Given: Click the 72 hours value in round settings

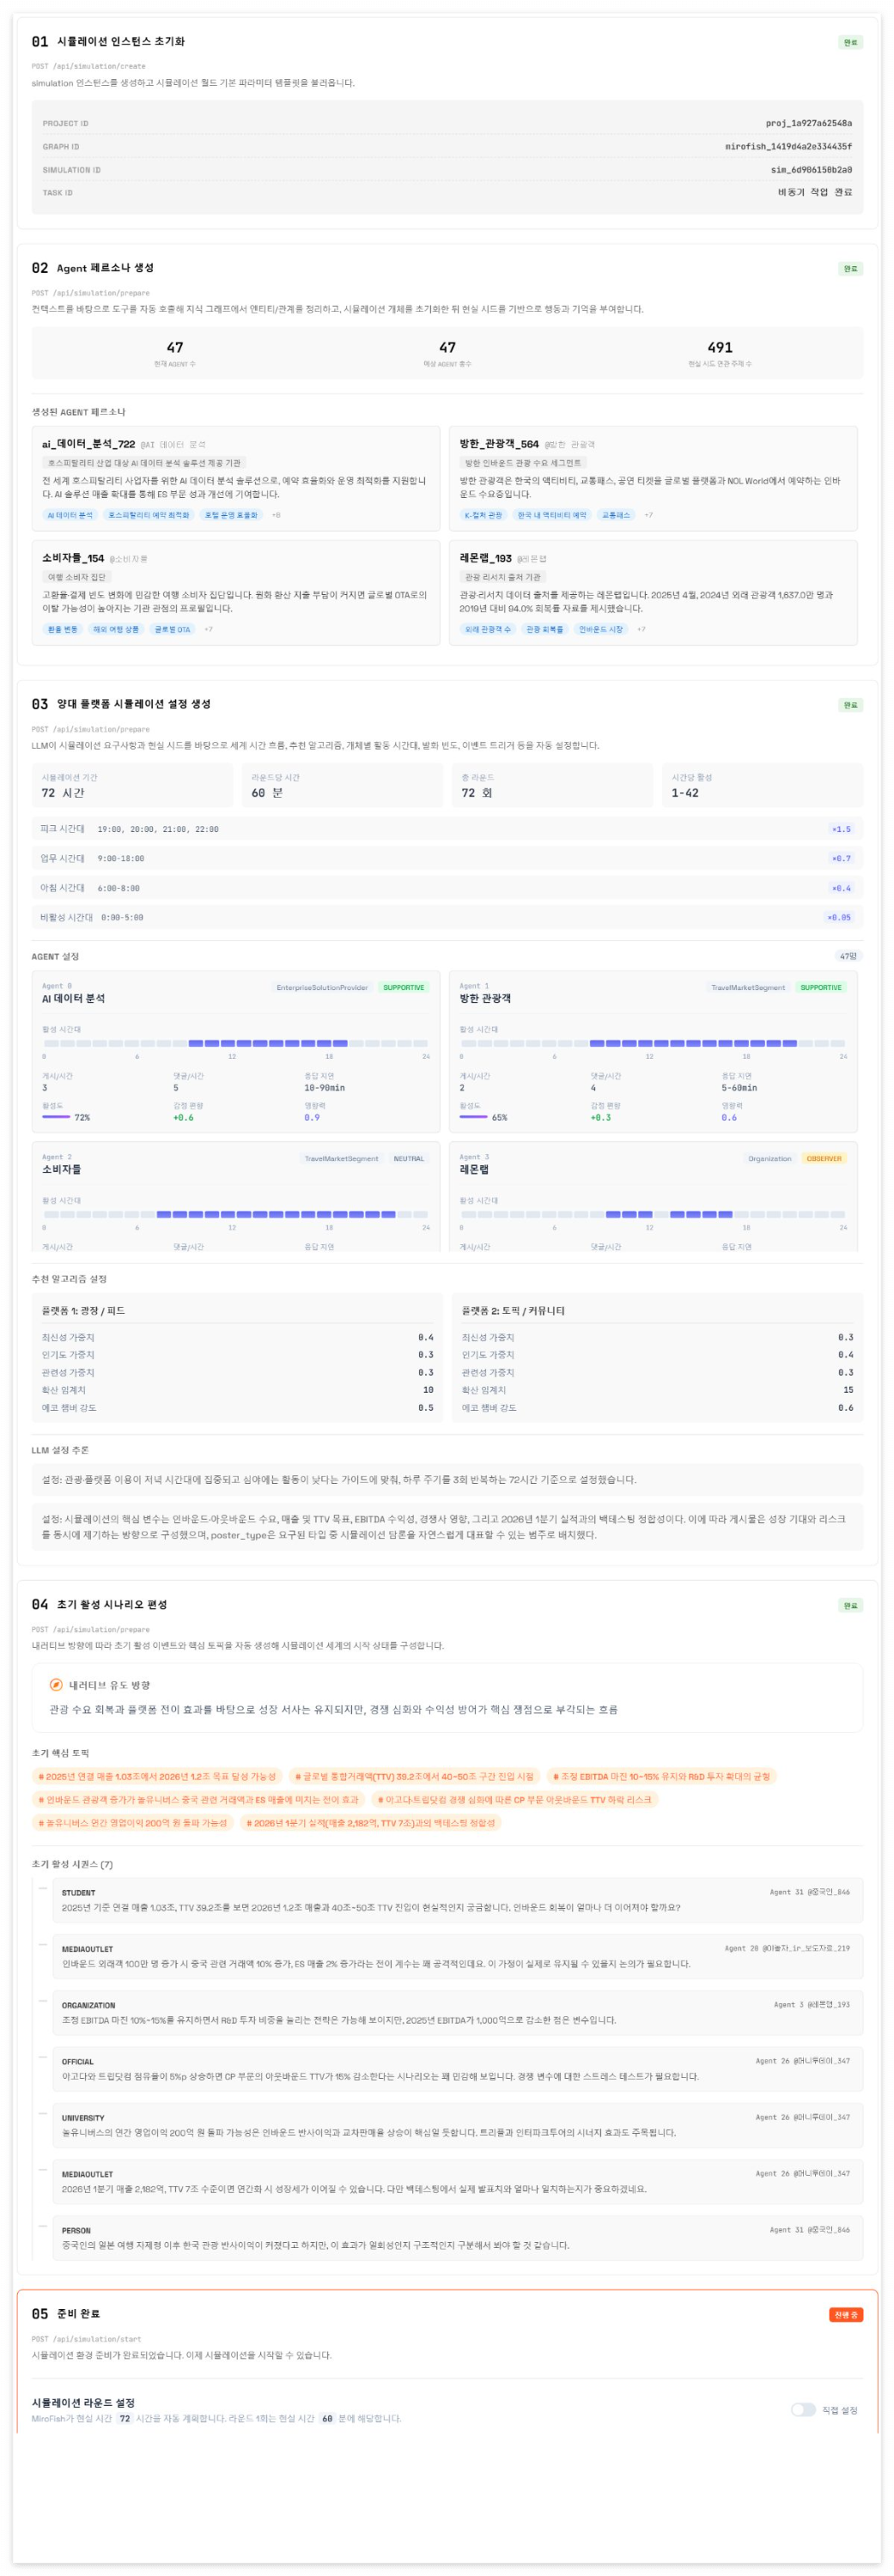Looking at the screenshot, I should pyautogui.click(x=125, y=2418).
